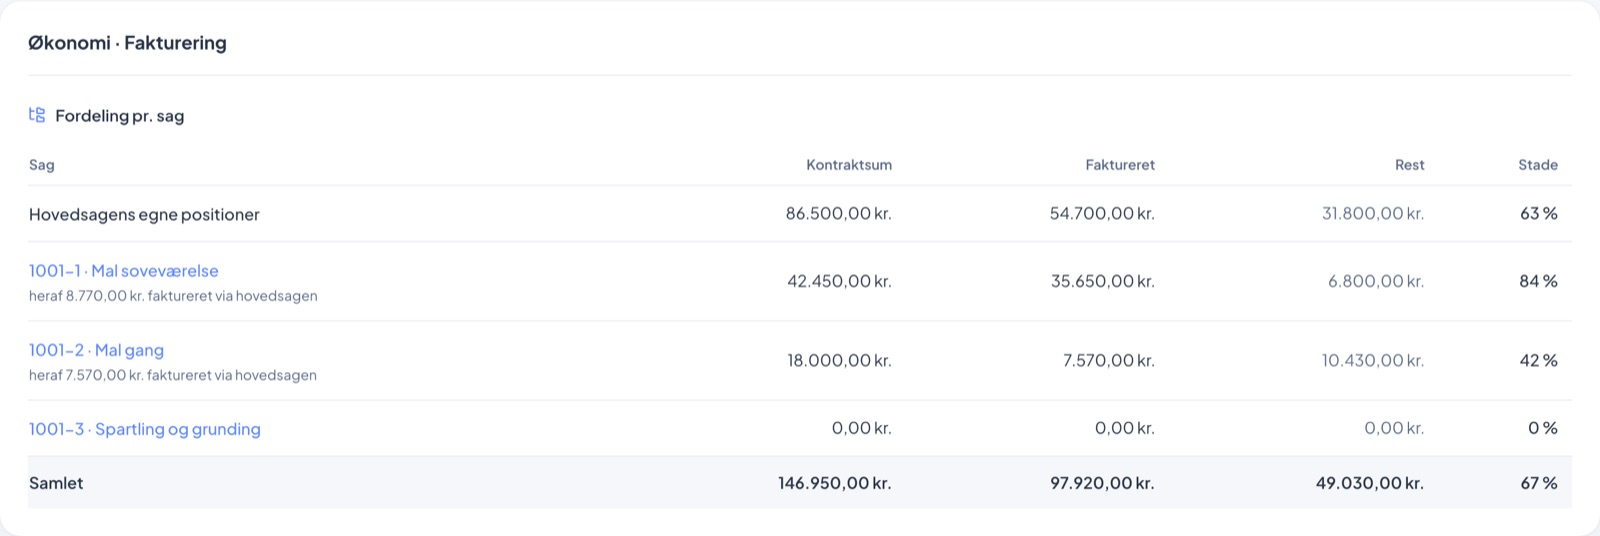
Task: Click the 49.030,00 kr. total remaining amount
Action: point(1370,483)
